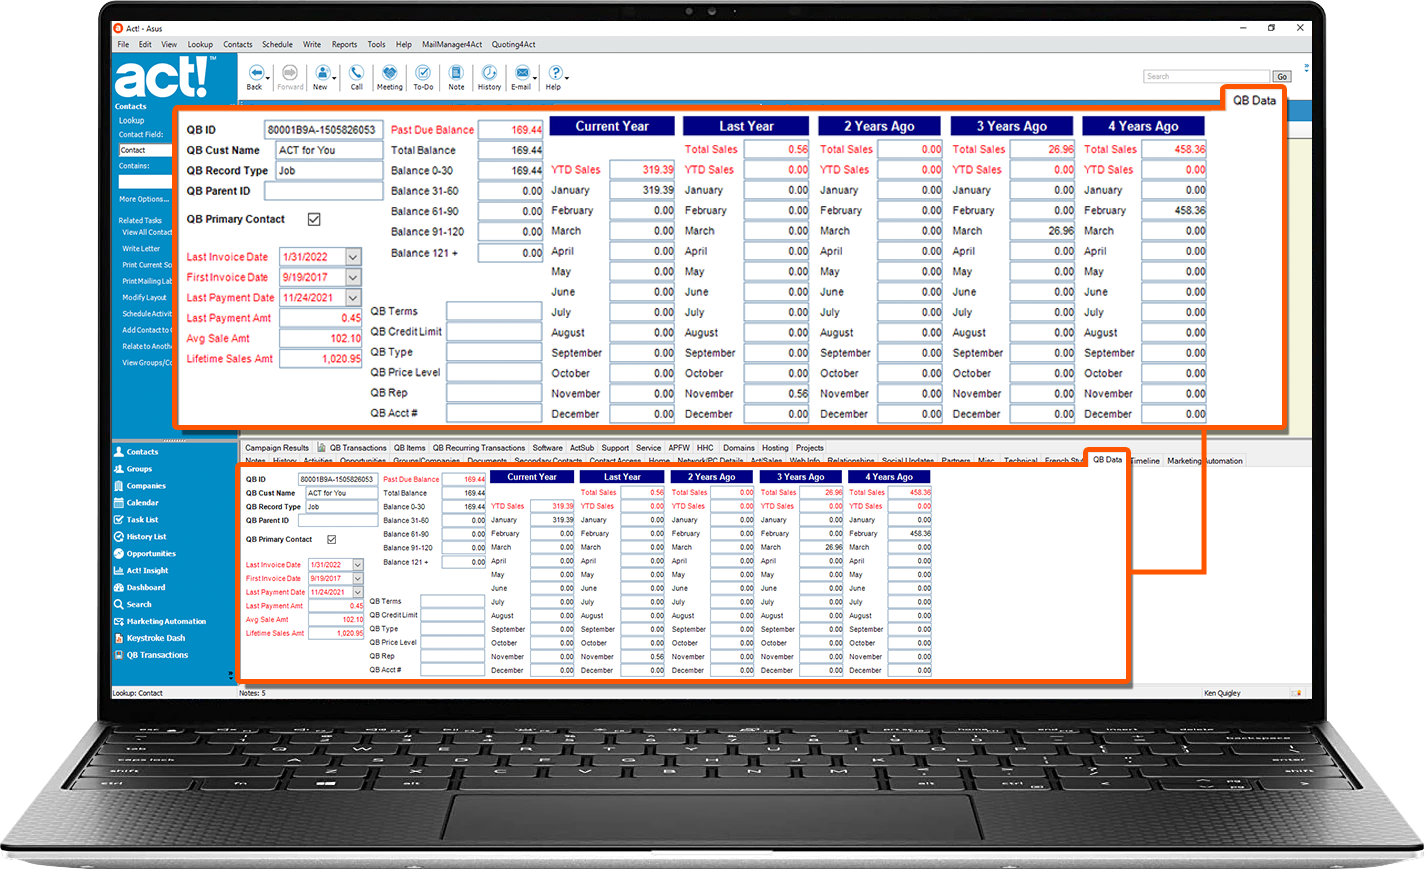1425x869 pixels.
Task: Click the Contains text field in Lookup panel
Action: tap(146, 182)
